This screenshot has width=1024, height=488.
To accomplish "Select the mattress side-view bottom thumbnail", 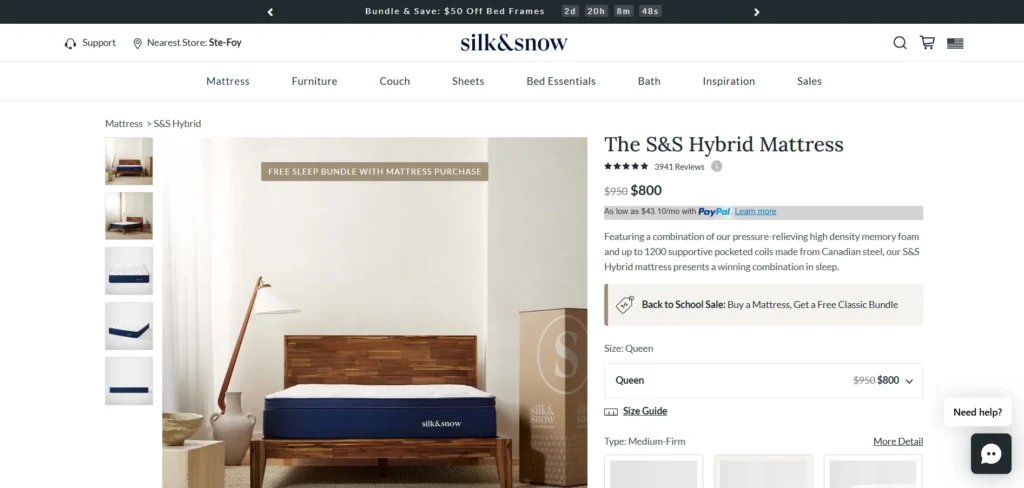I will tap(129, 380).
